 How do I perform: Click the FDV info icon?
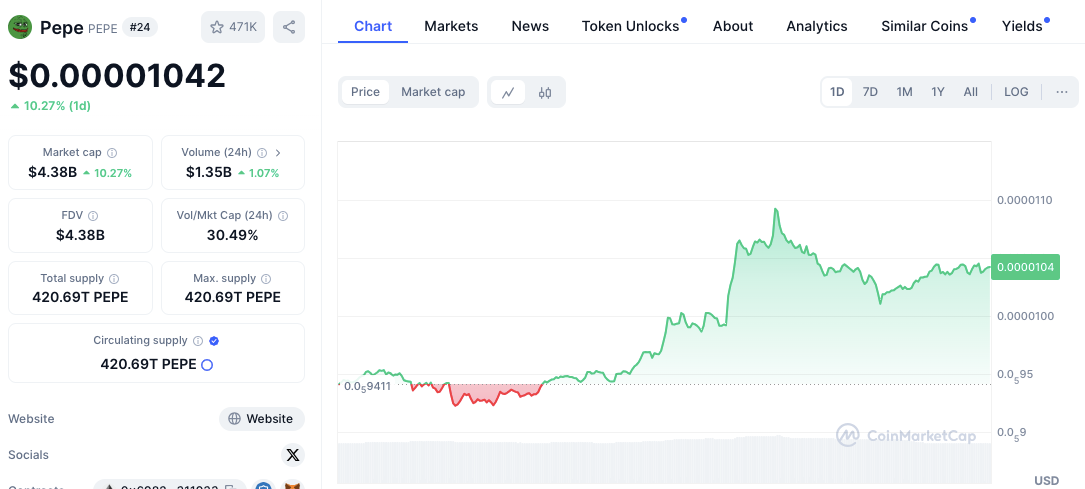pos(93,216)
